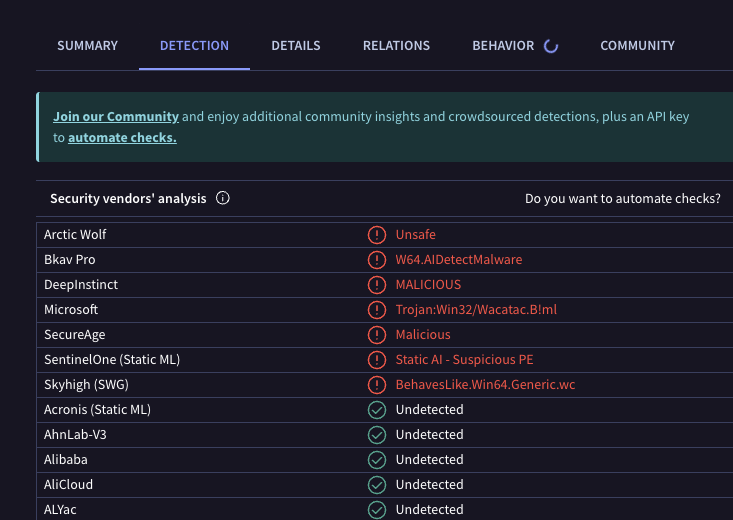
Task: Select the DETECTION tab
Action: (x=194, y=46)
